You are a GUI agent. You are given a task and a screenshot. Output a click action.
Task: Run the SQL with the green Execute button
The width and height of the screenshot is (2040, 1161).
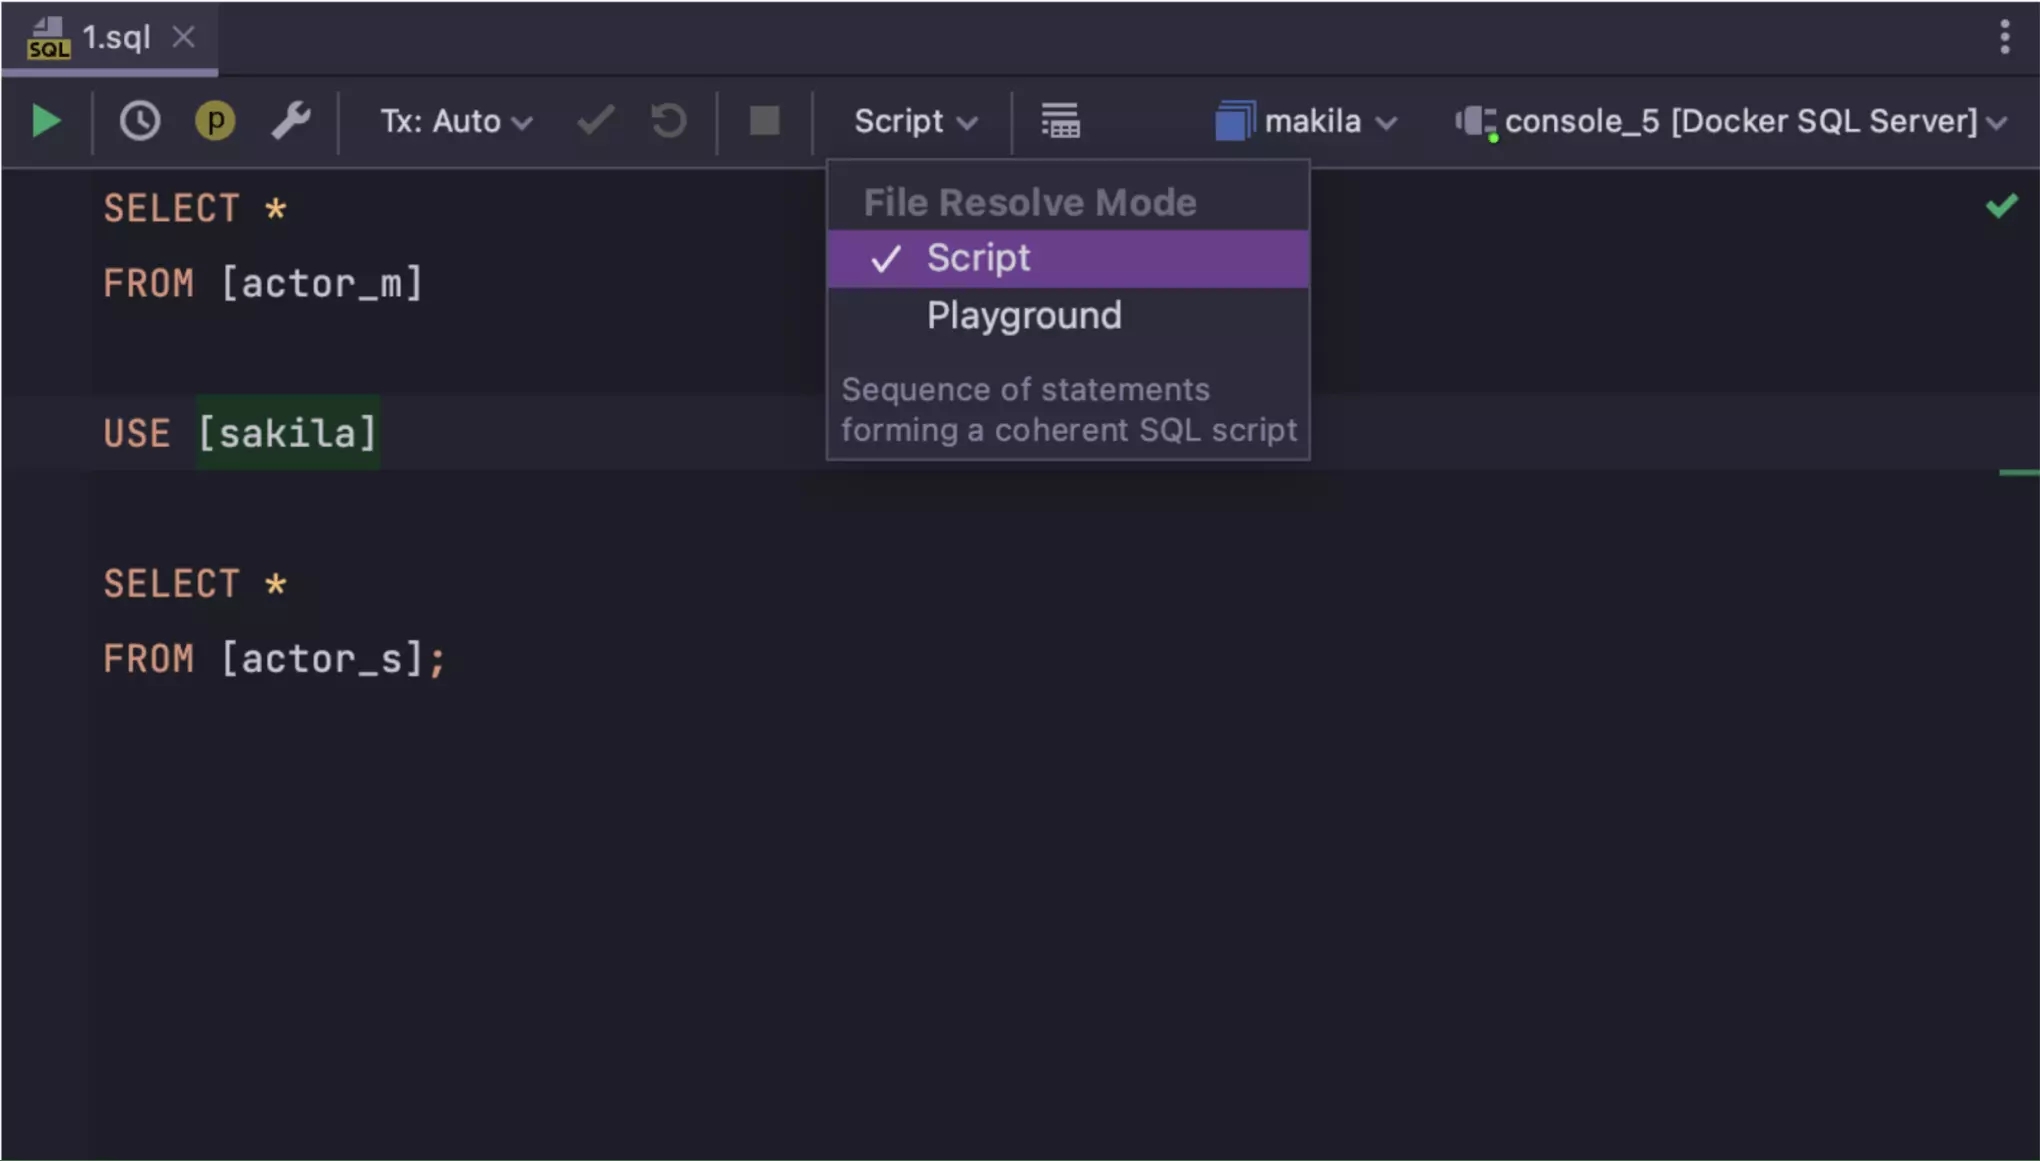(46, 121)
